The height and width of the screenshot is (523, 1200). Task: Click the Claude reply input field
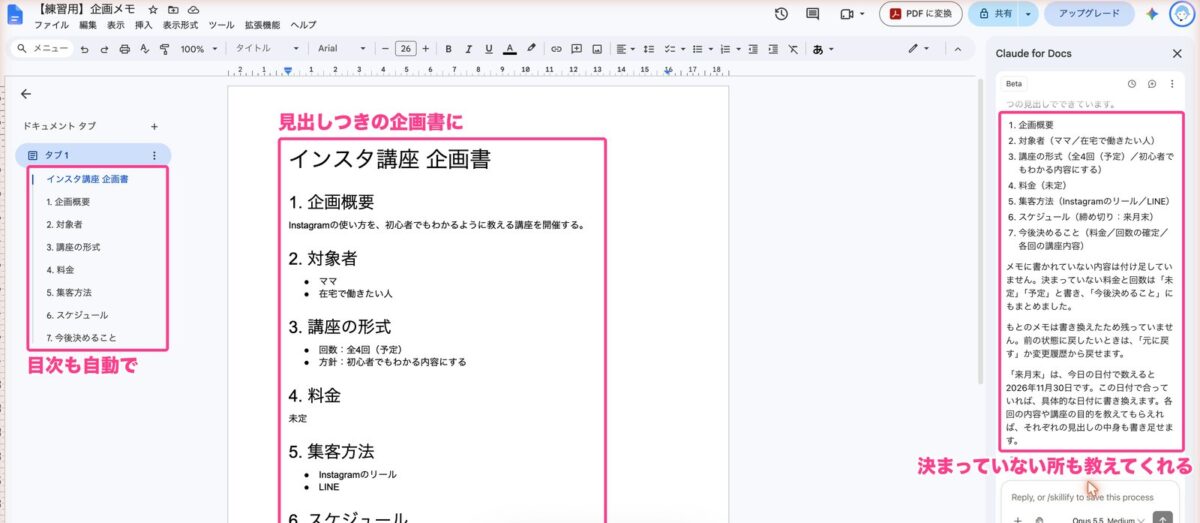tap(1090, 497)
